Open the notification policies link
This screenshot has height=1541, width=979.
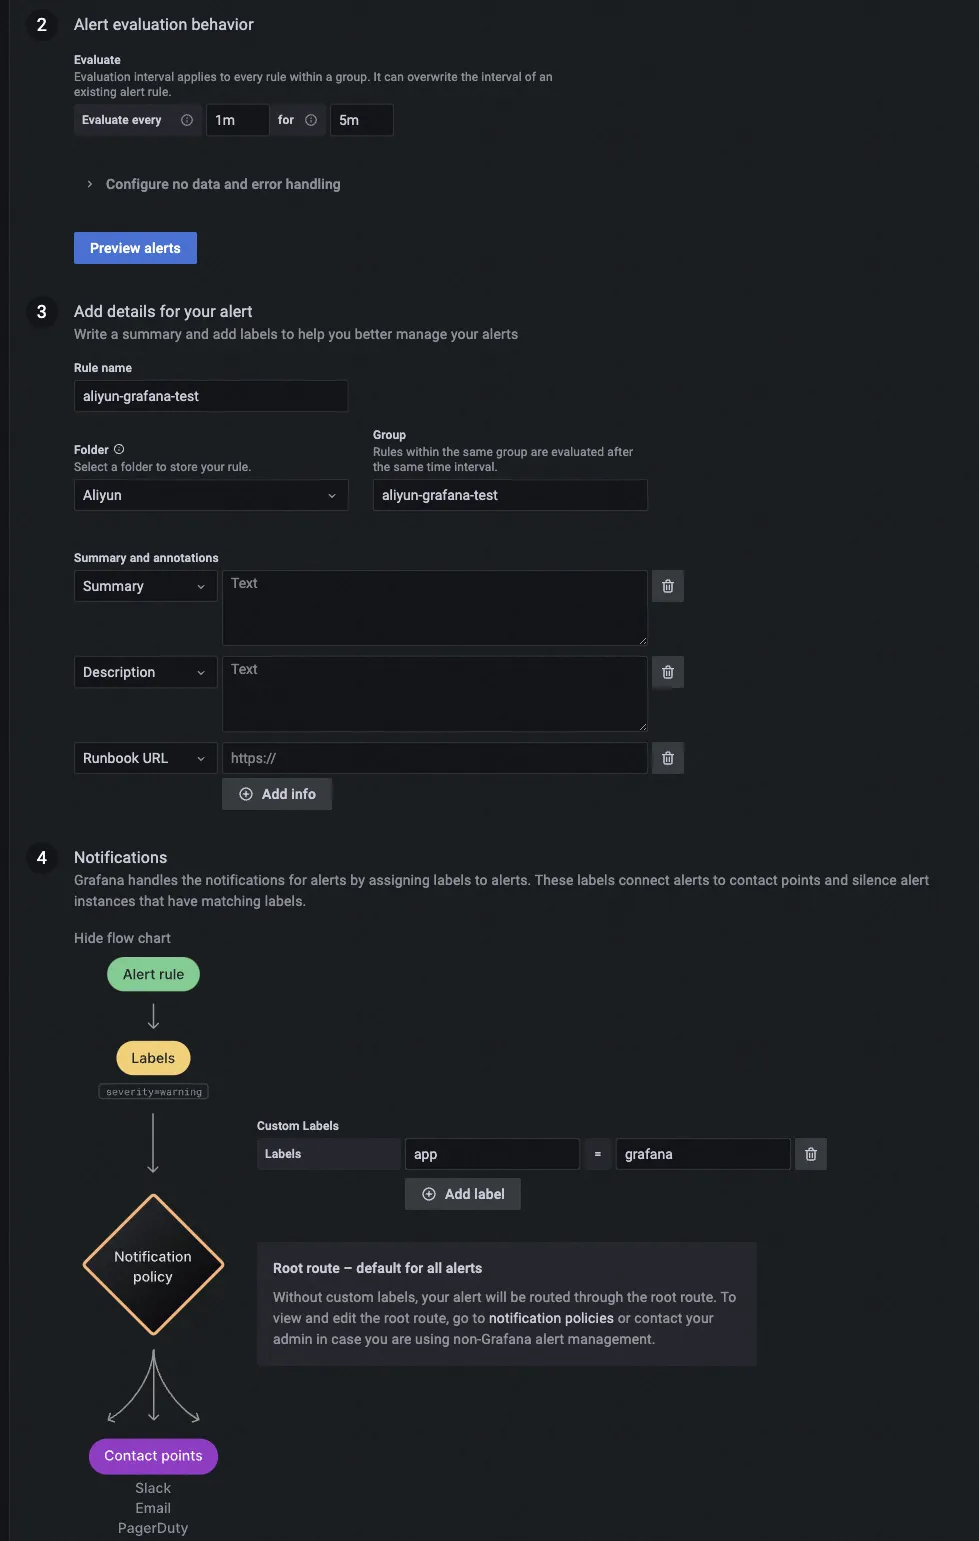point(551,1318)
